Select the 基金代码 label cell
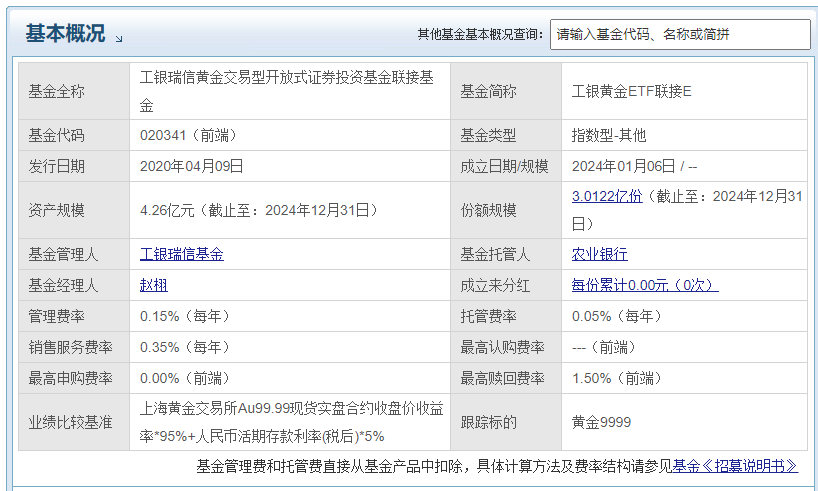This screenshot has width=818, height=491. tap(74, 135)
